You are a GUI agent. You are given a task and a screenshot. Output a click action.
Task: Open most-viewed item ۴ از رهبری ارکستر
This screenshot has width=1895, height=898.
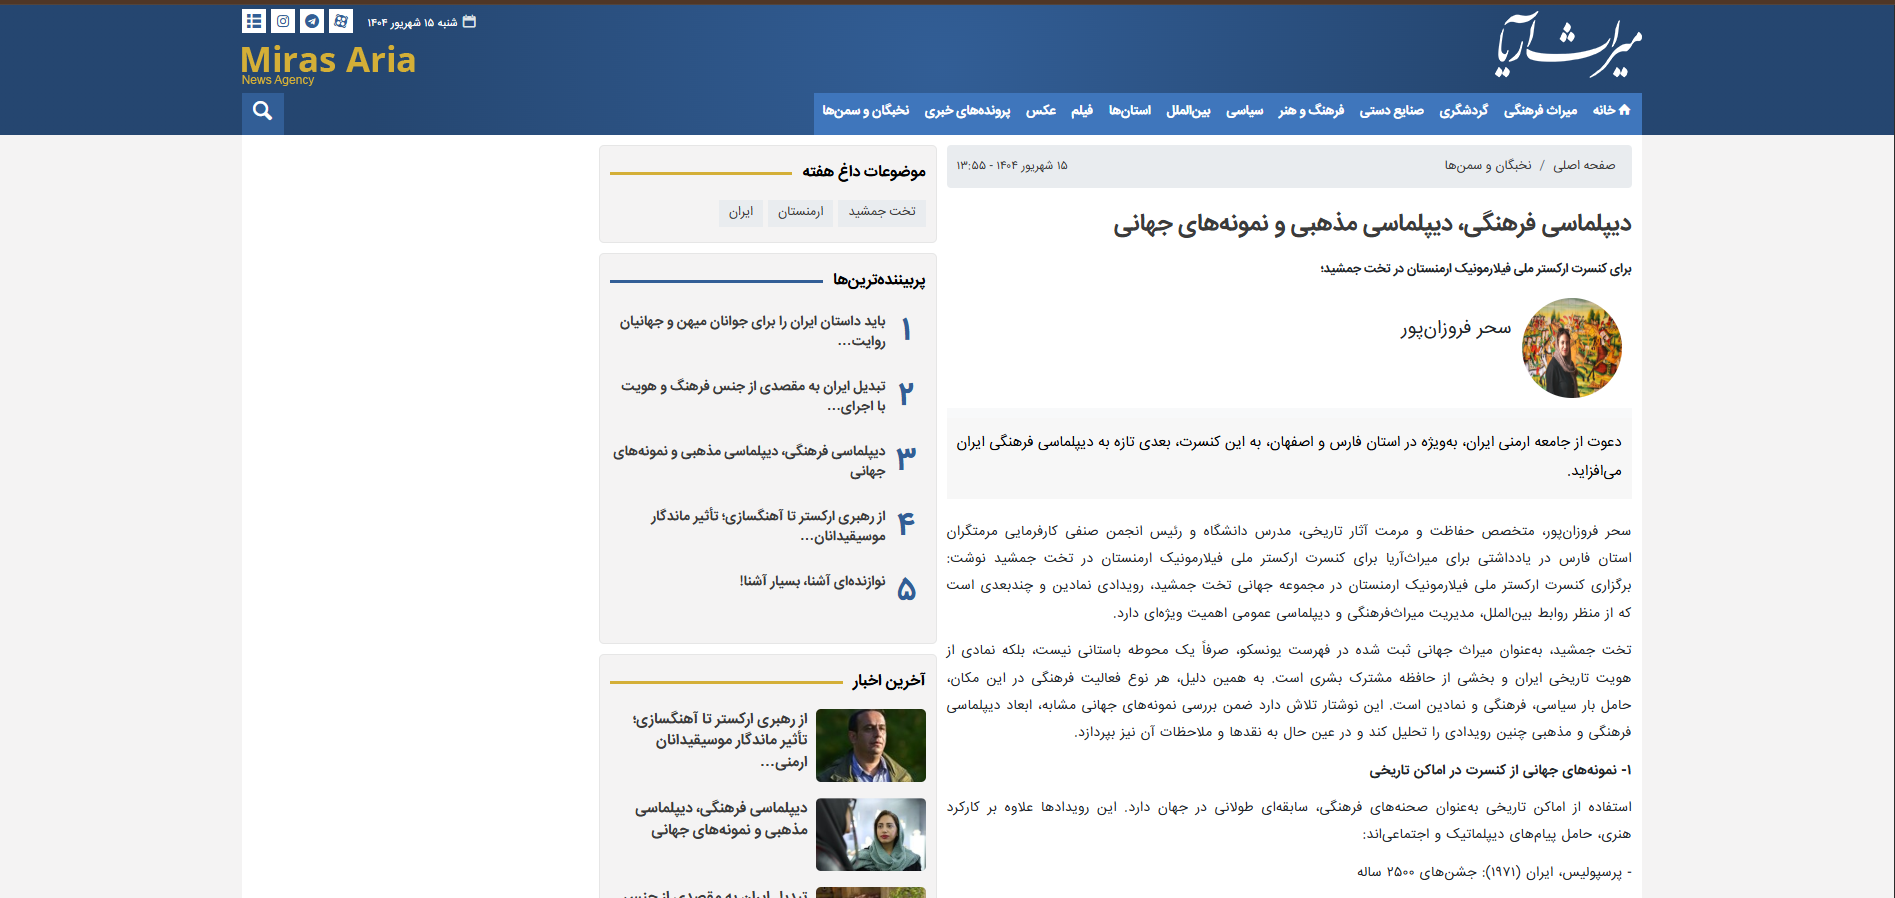click(768, 526)
